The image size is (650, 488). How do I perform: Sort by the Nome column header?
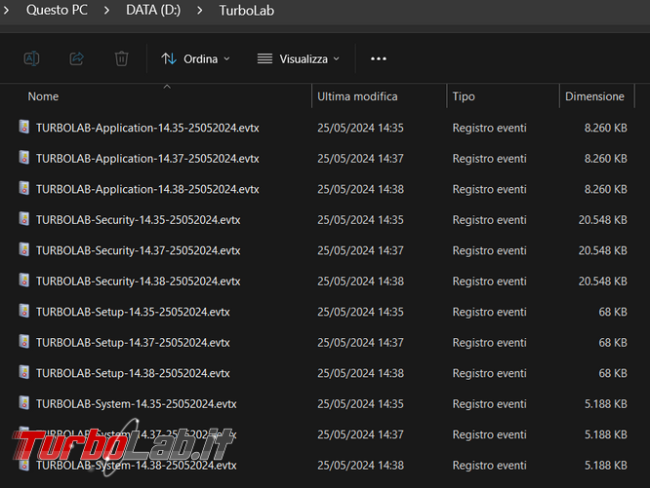click(x=43, y=97)
